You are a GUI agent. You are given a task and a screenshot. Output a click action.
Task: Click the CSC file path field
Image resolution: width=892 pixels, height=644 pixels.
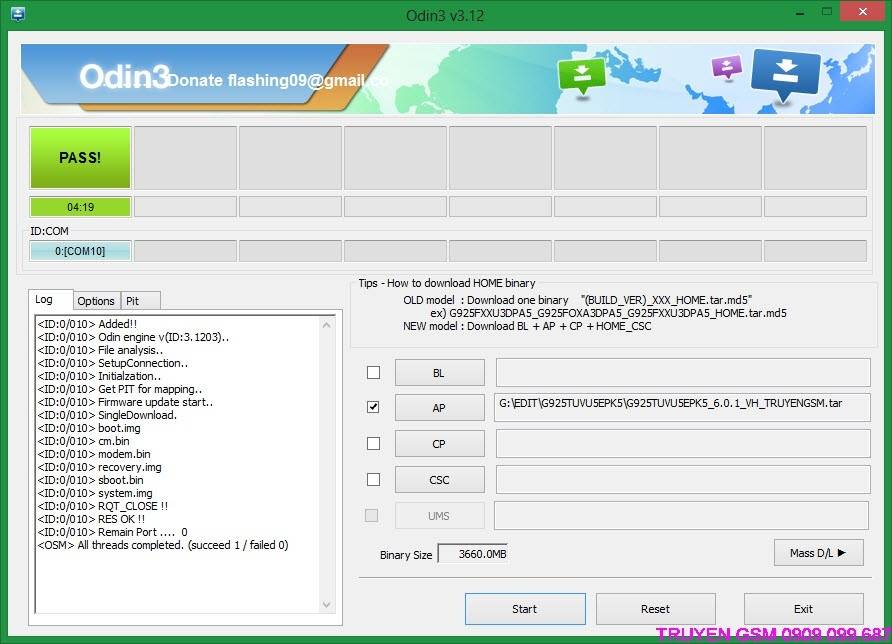(x=683, y=480)
